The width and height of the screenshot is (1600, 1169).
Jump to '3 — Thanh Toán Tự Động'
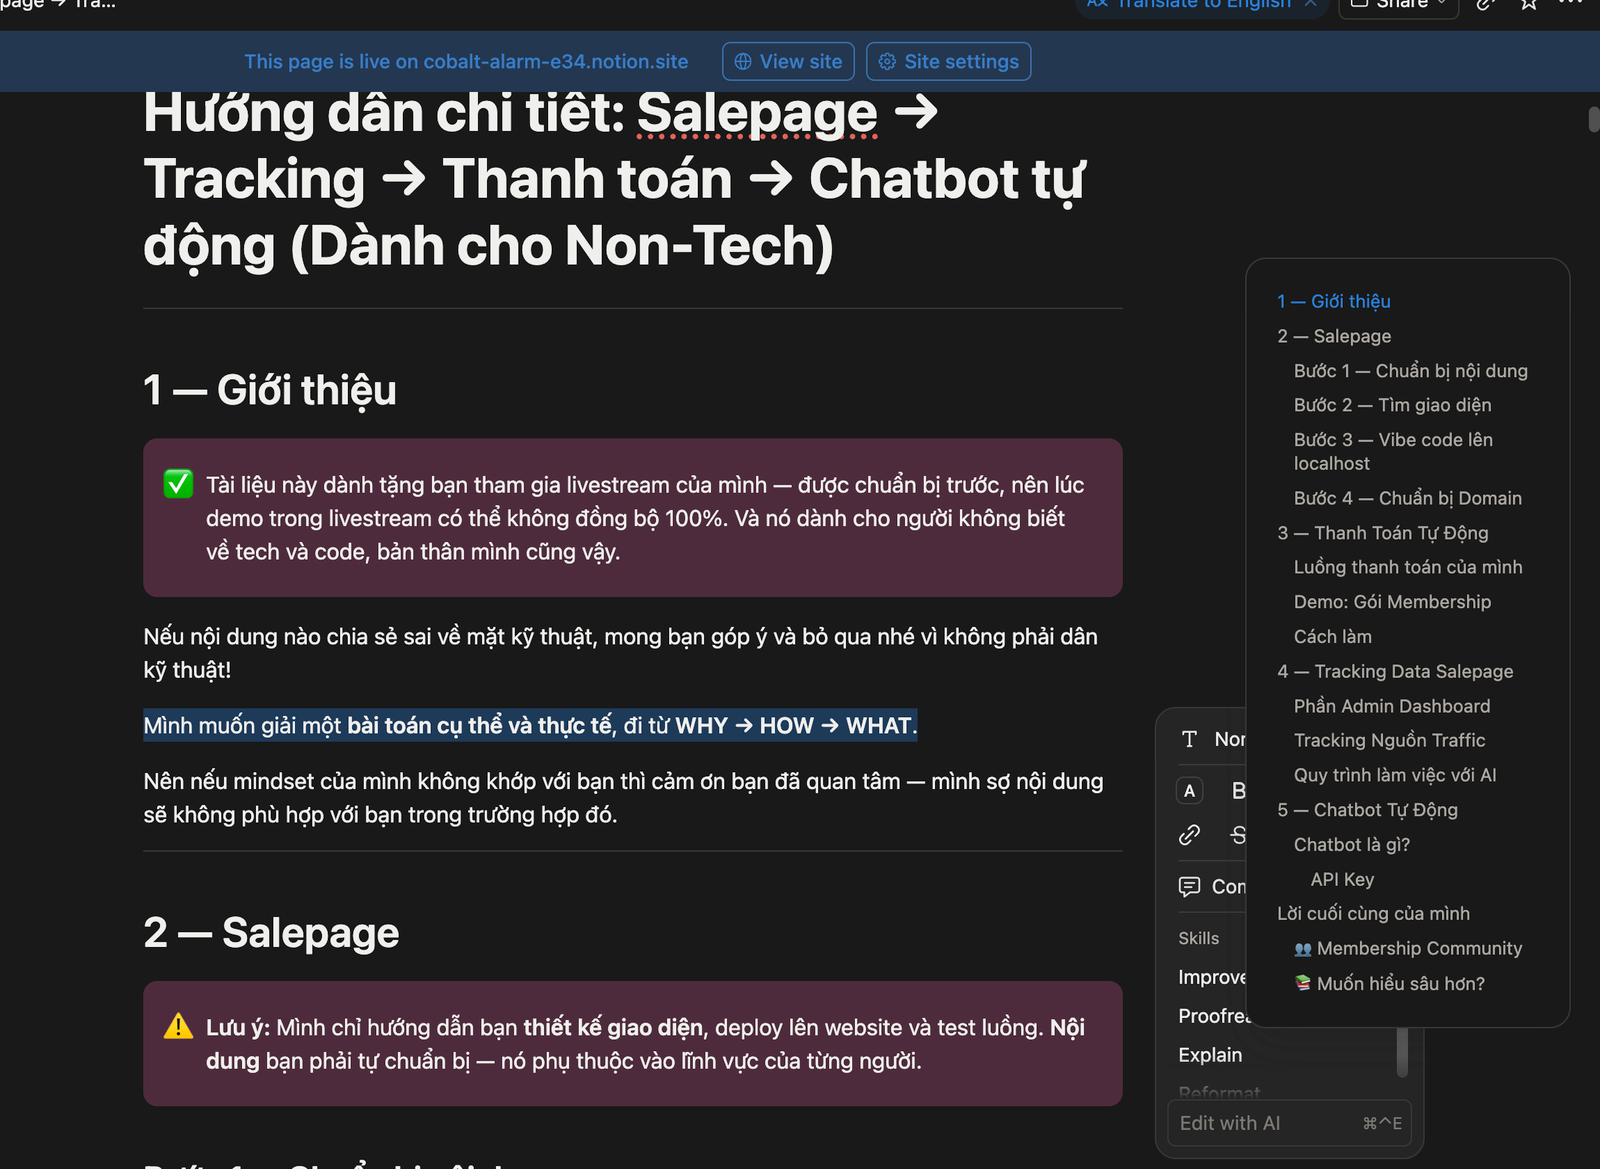[1382, 533]
